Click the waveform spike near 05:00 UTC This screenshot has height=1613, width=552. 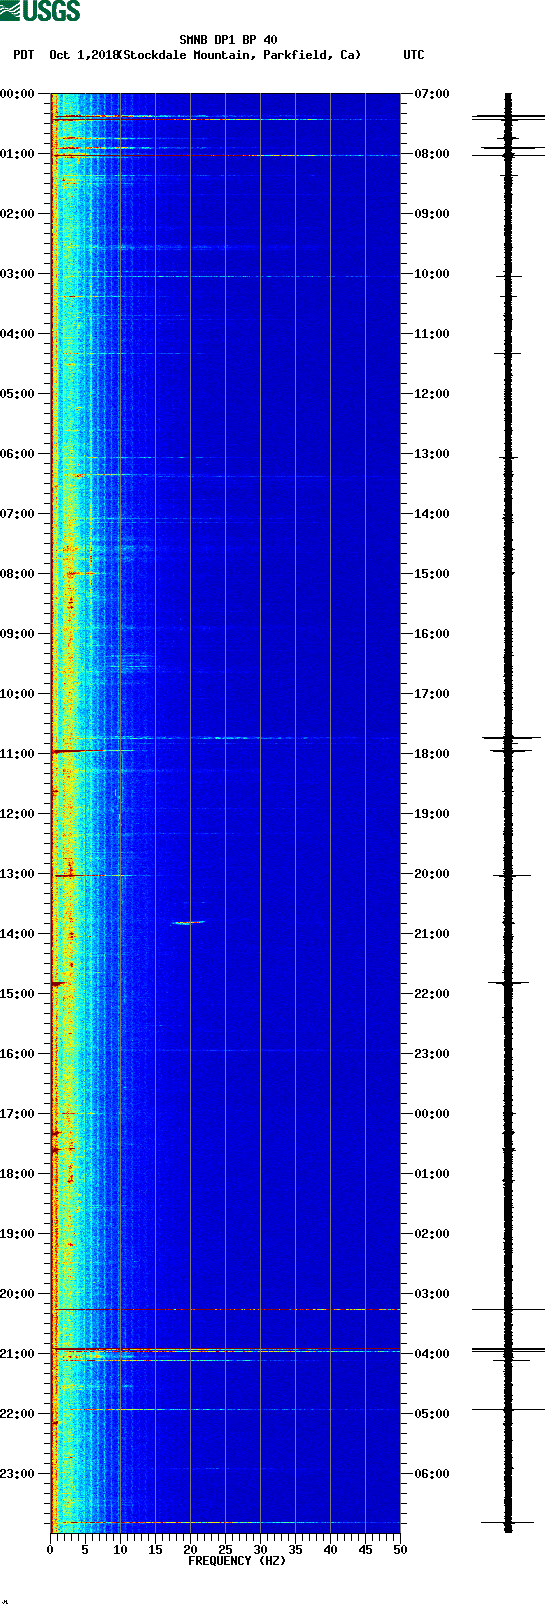pyautogui.click(x=508, y=1409)
